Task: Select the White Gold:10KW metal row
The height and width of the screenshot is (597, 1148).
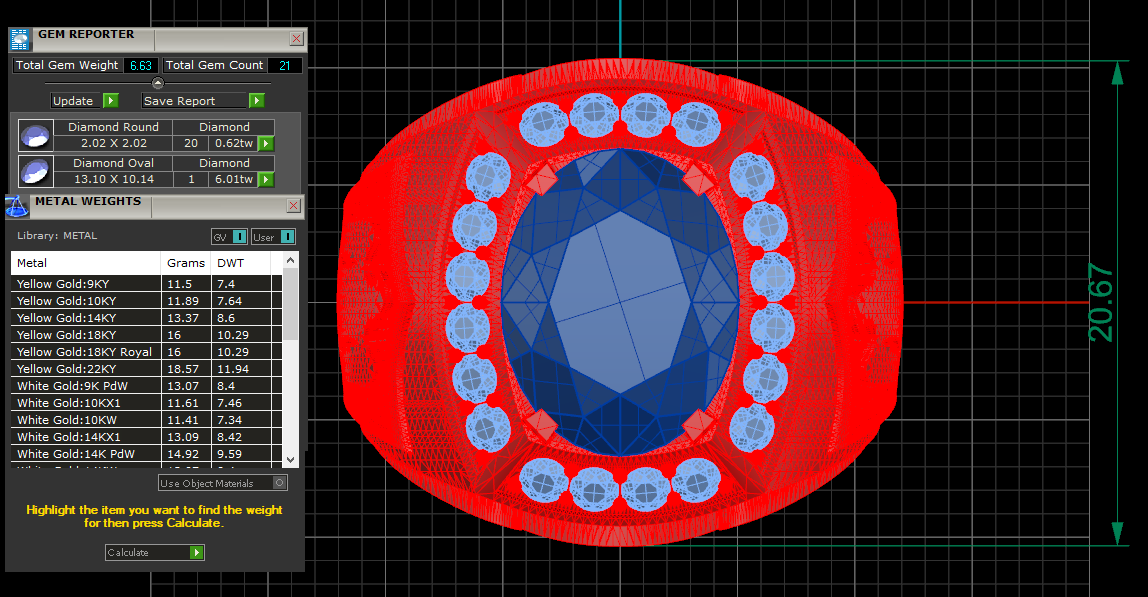Action: point(86,420)
